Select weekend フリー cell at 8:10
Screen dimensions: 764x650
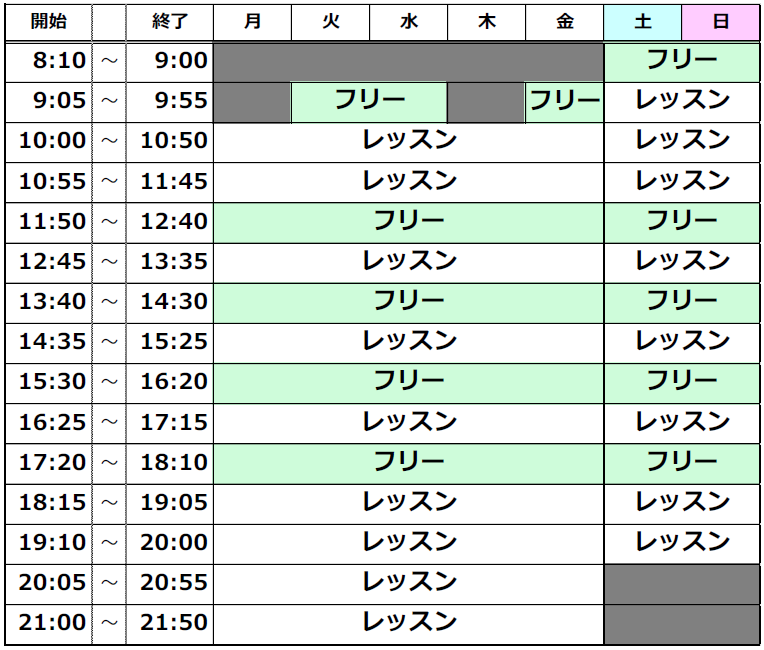[x=682, y=62]
